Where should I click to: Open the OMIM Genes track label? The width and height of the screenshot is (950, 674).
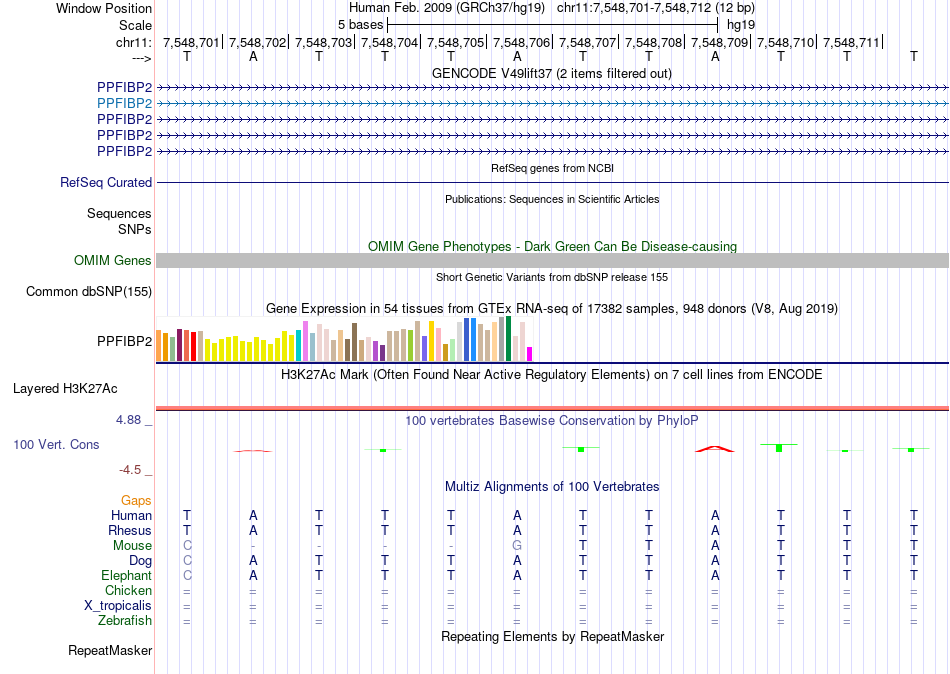(x=113, y=260)
